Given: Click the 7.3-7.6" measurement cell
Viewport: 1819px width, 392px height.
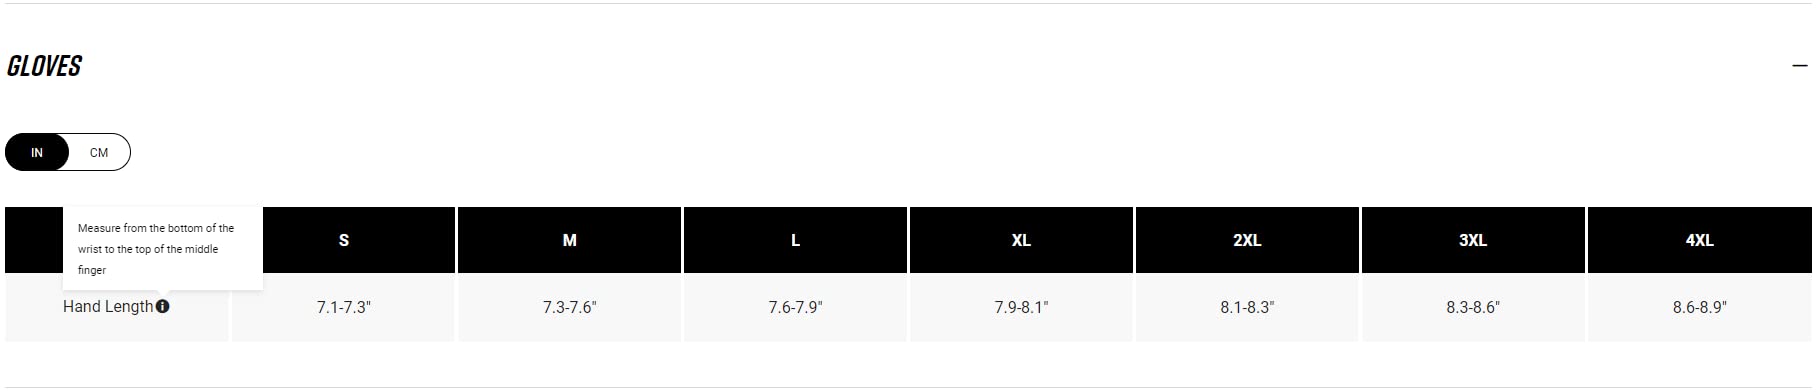Looking at the screenshot, I should pos(570,308).
